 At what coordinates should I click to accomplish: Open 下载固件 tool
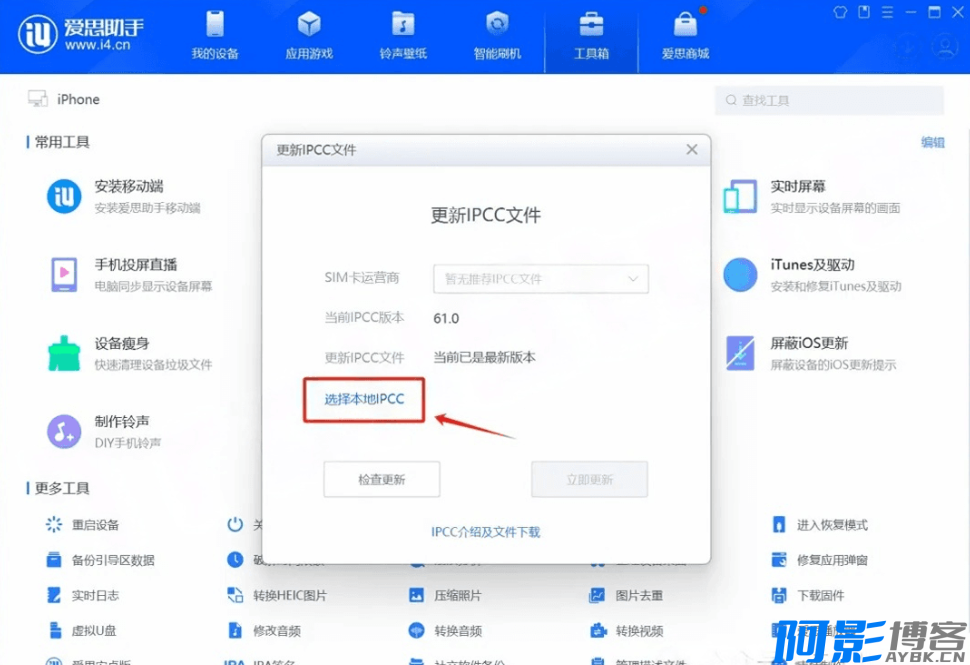click(x=807, y=595)
